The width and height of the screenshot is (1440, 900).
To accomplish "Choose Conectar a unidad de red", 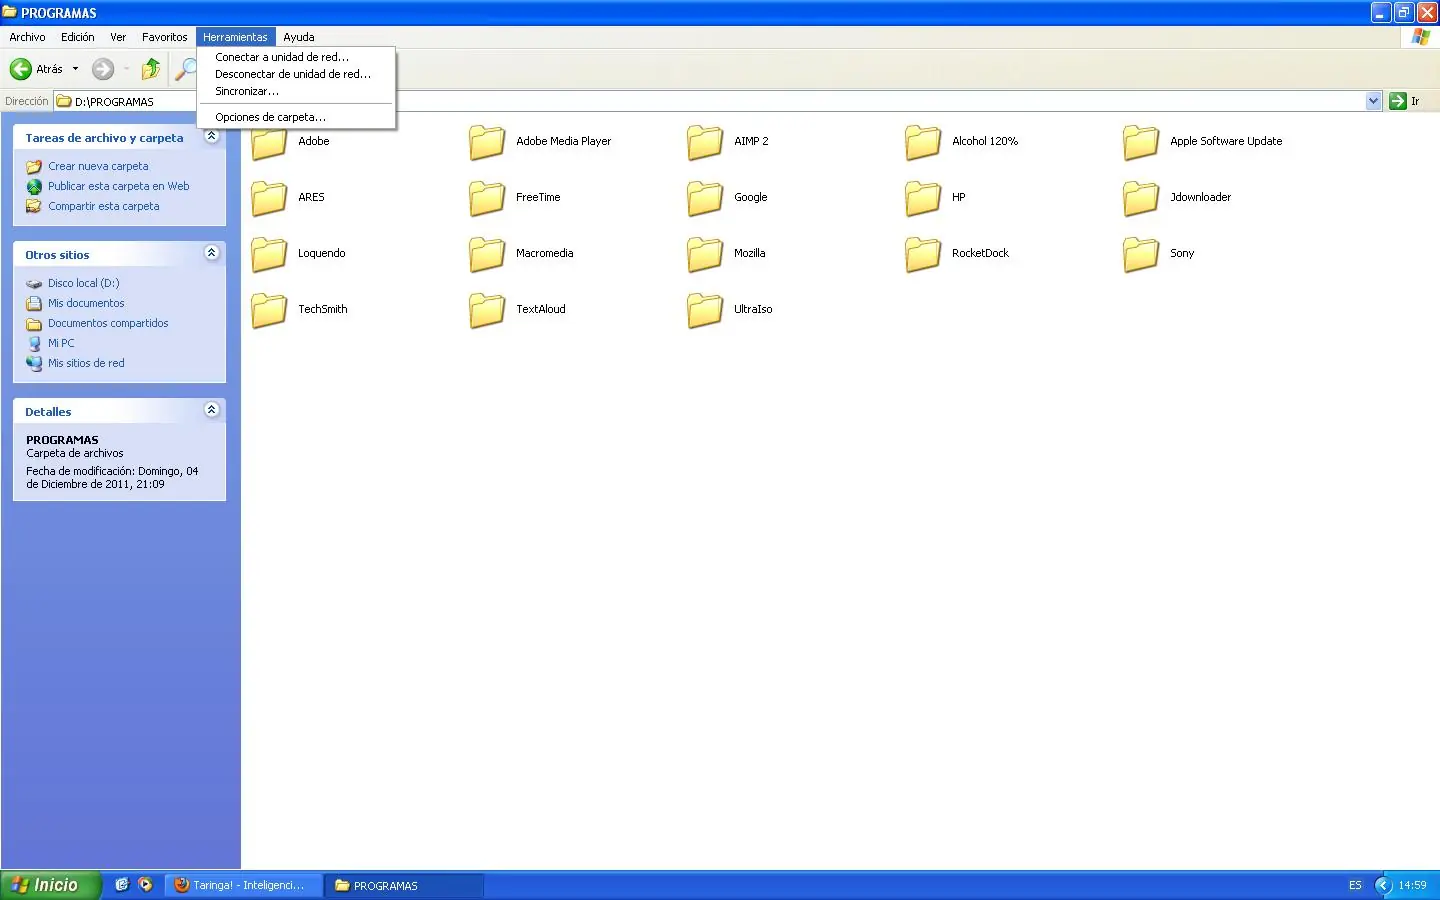I will [x=296, y=57].
